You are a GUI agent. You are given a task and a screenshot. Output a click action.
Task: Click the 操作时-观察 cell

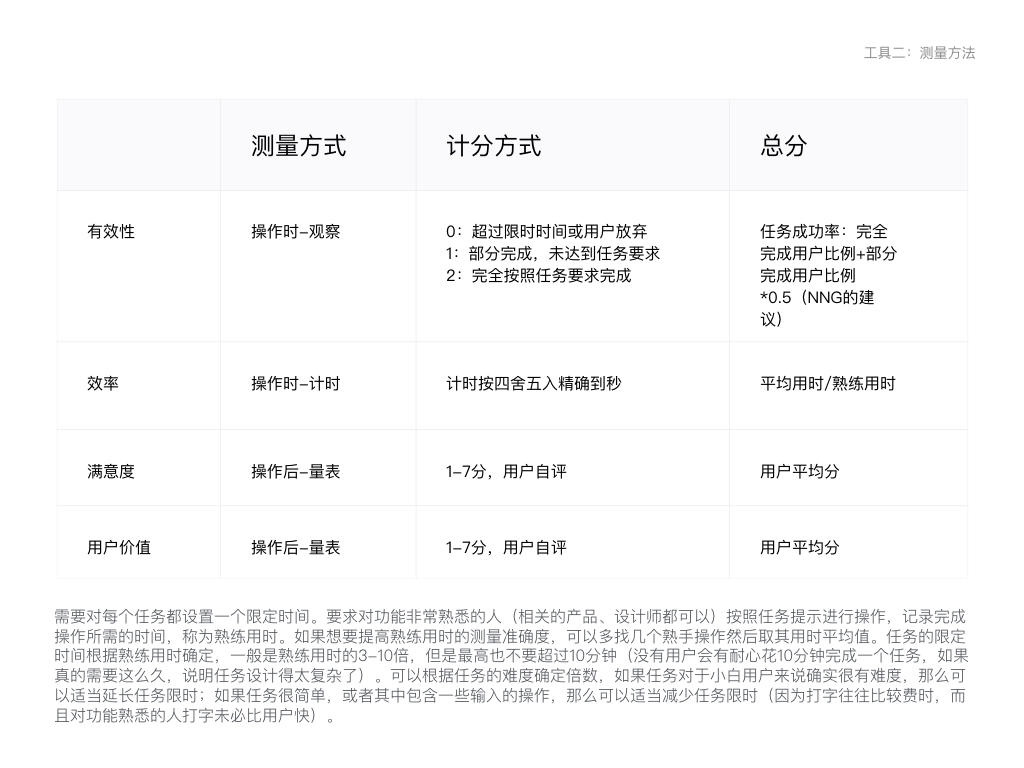[295, 231]
